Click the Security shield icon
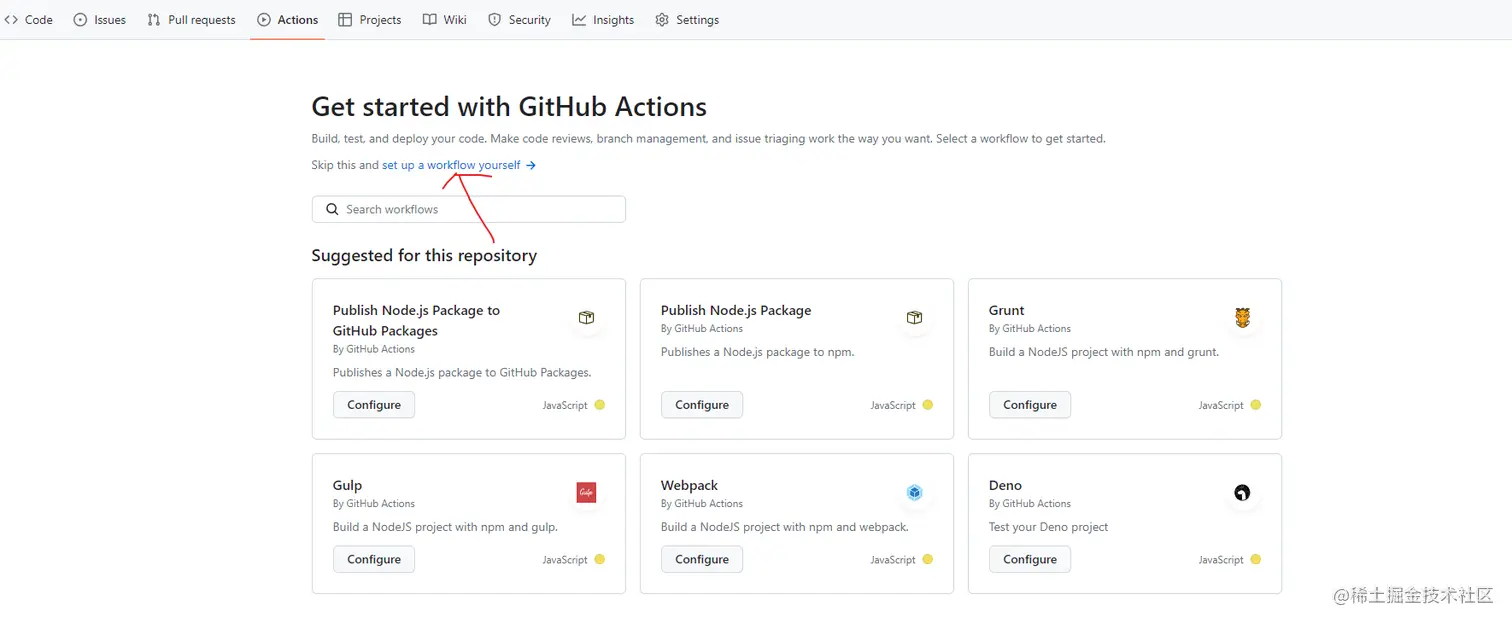This screenshot has height=624, width=1512. [x=494, y=20]
